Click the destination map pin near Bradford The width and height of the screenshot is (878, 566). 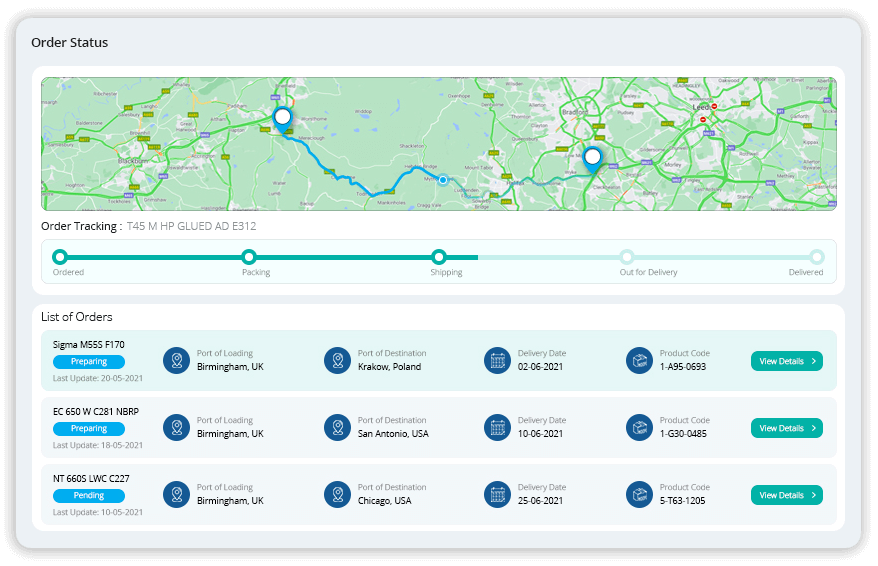pyautogui.click(x=593, y=158)
